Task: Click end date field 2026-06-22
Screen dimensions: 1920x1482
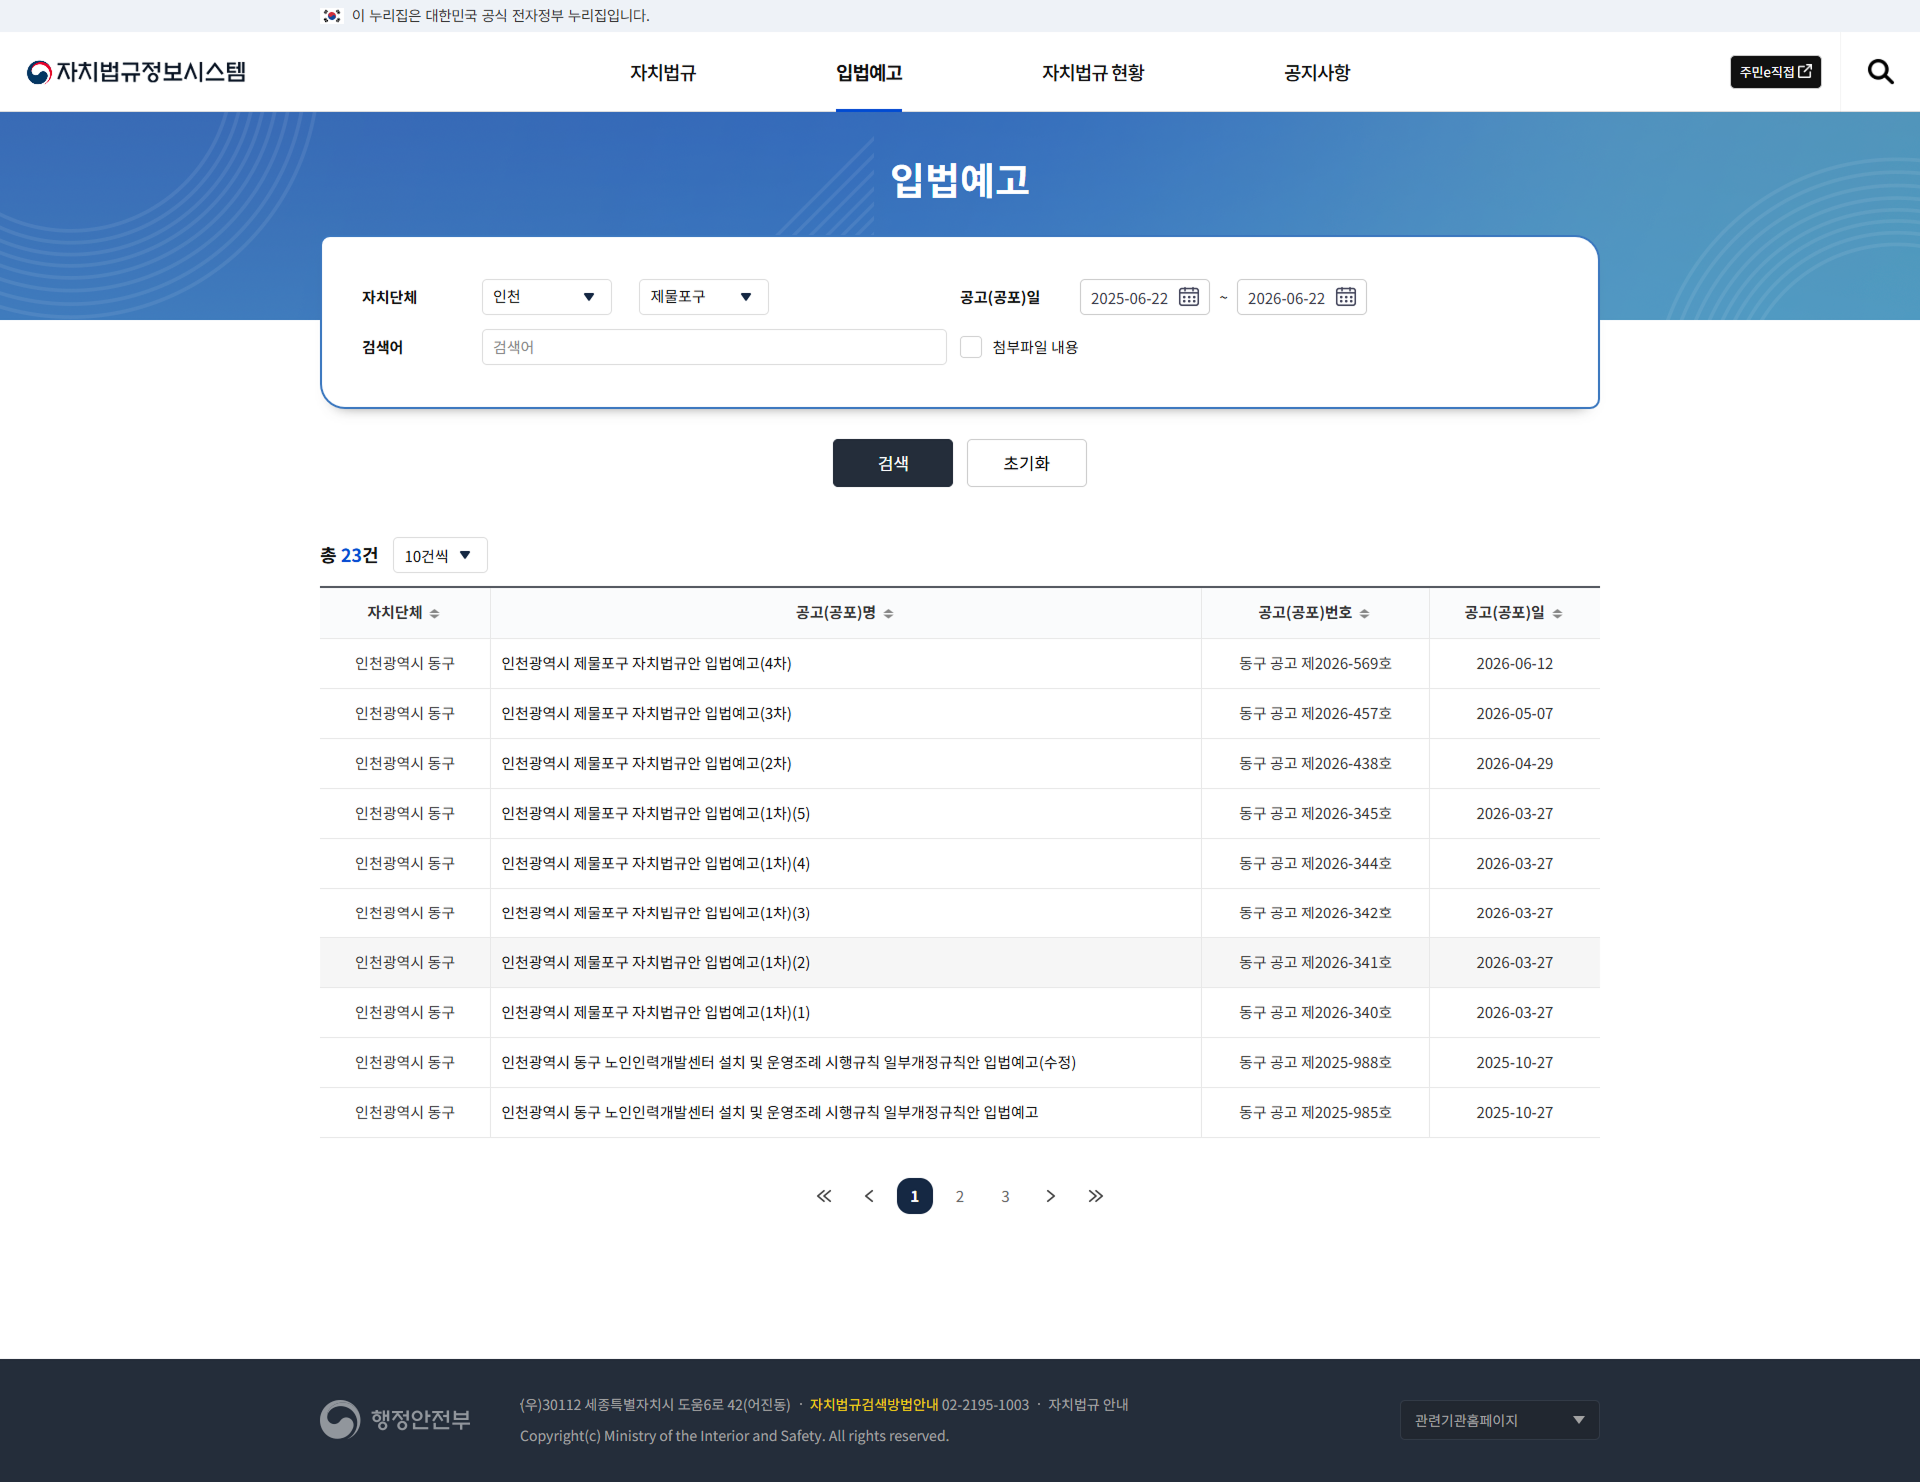Action: pos(1301,297)
